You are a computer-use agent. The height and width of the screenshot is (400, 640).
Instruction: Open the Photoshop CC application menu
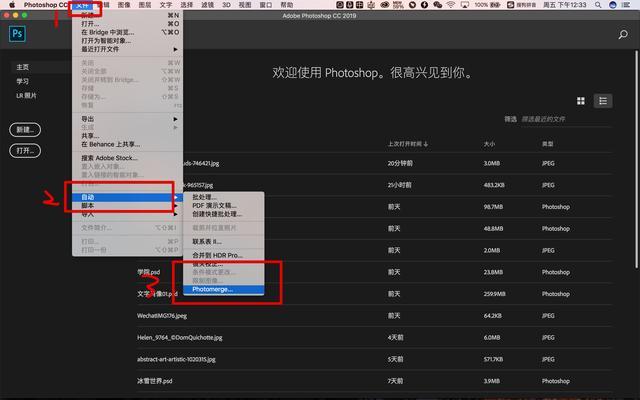(x=46, y=5)
